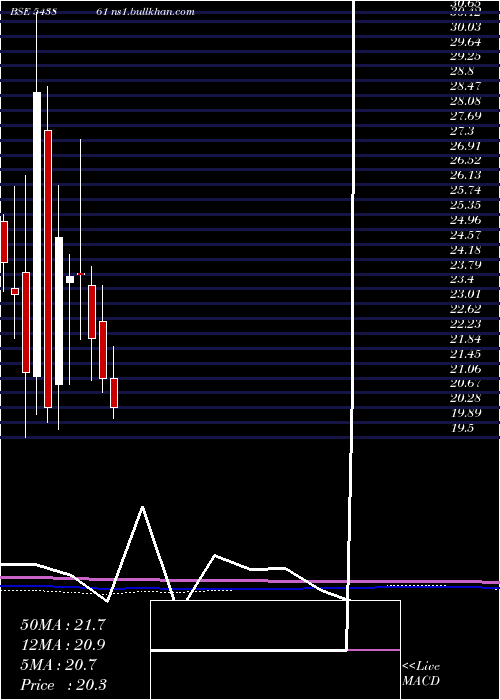The image size is (500, 700).
Task: Click the 24.57 price axis label
Action: pyautogui.click(x=466, y=235)
